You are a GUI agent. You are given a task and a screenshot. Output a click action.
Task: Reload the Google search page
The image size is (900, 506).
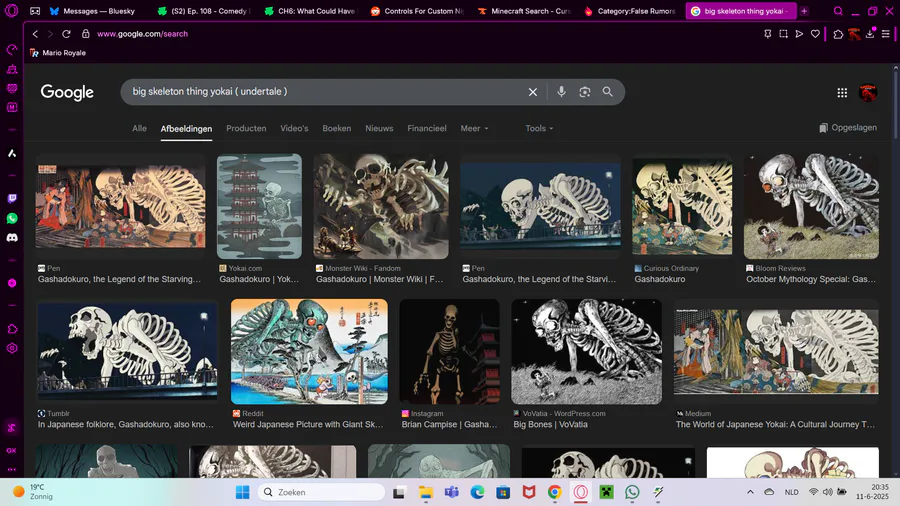[66, 34]
